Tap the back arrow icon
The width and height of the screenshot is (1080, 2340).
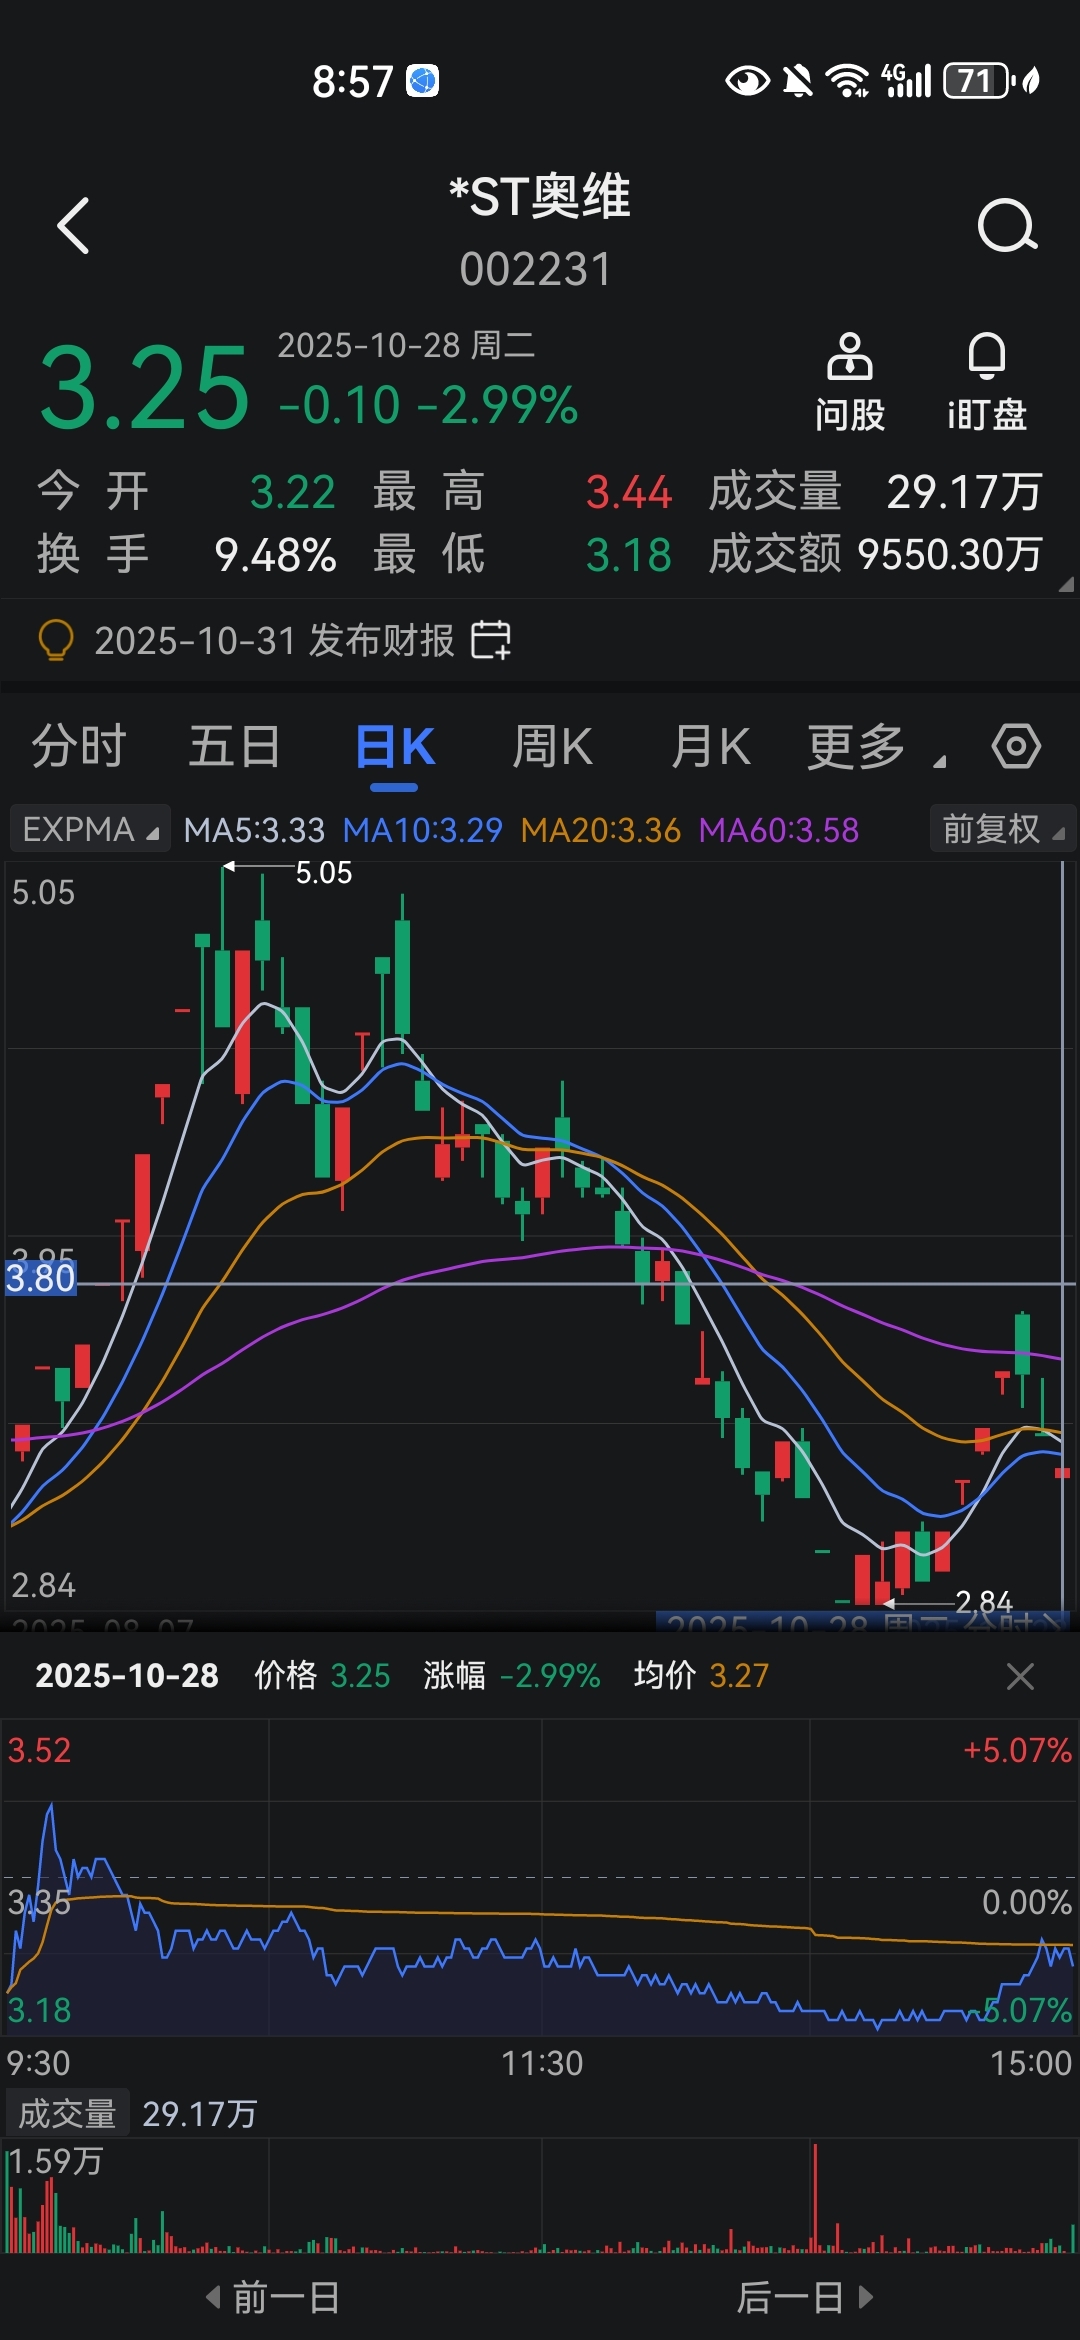tap(73, 225)
